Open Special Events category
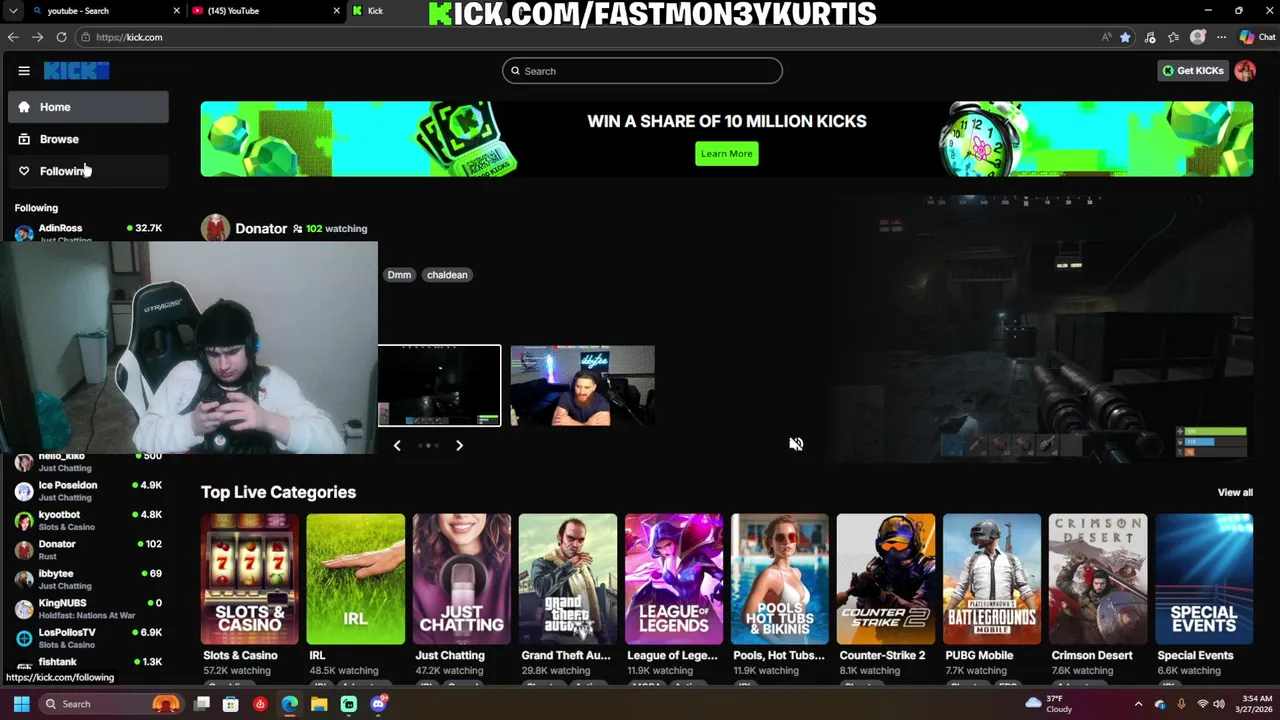The width and height of the screenshot is (1280, 720). point(1204,579)
